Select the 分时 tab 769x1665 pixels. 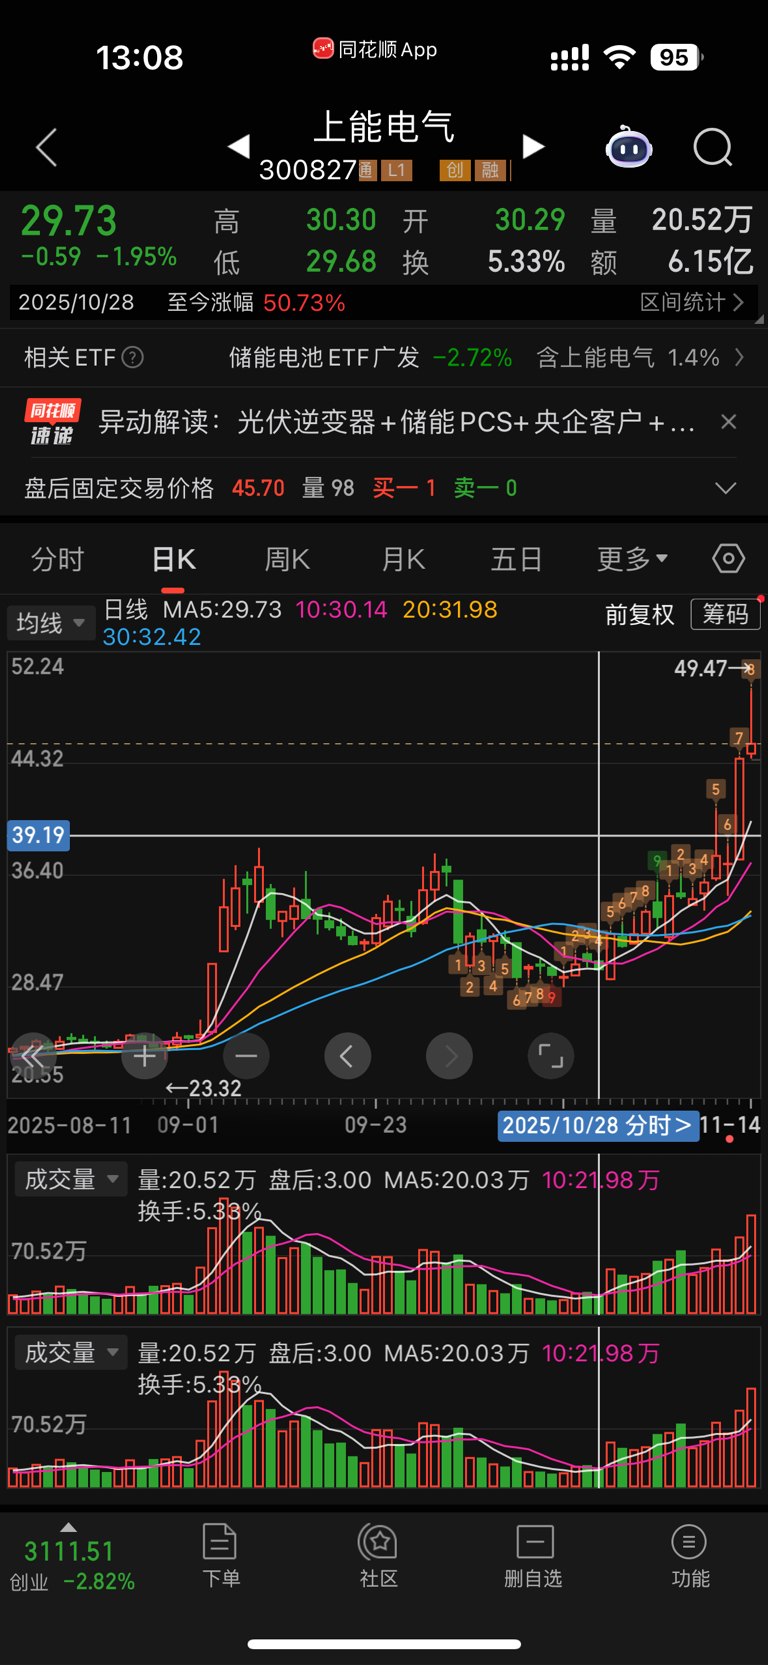point(58,559)
